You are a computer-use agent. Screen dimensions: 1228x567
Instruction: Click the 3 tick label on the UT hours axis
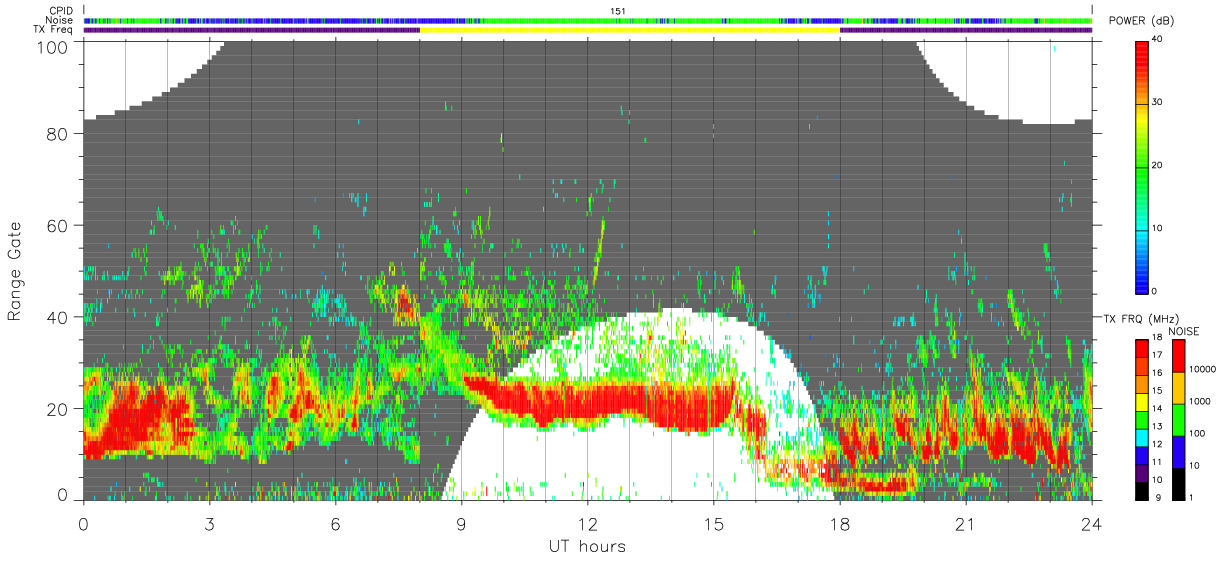[209, 524]
